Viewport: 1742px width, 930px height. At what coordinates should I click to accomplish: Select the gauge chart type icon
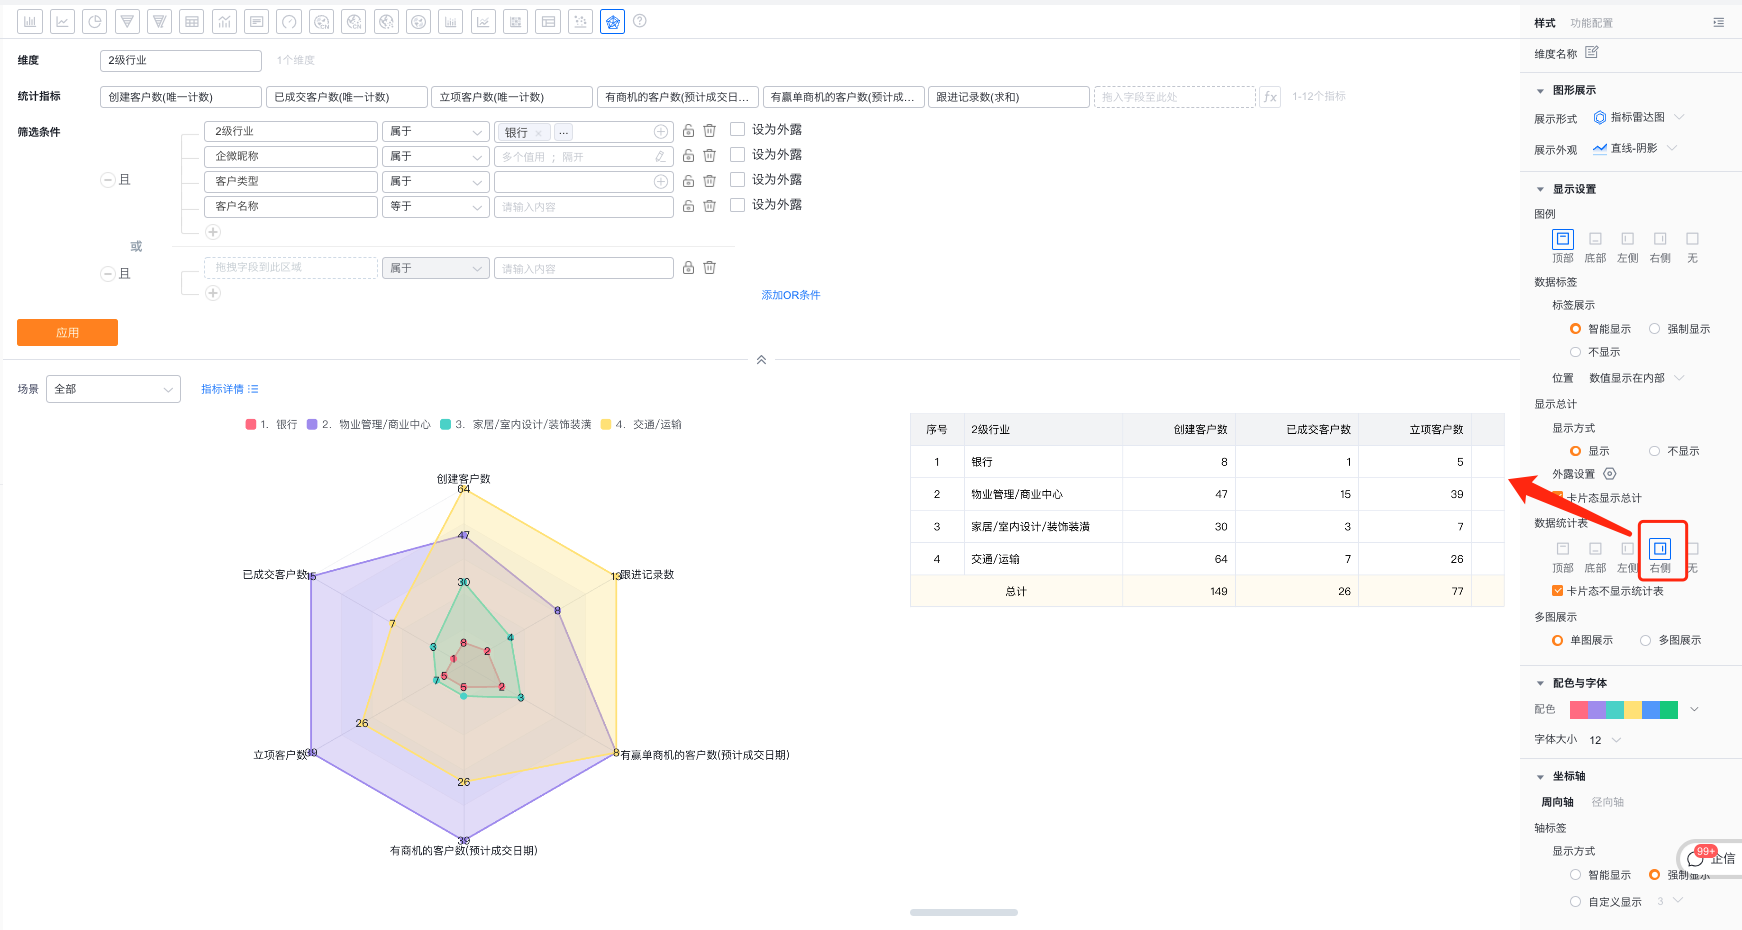[289, 21]
